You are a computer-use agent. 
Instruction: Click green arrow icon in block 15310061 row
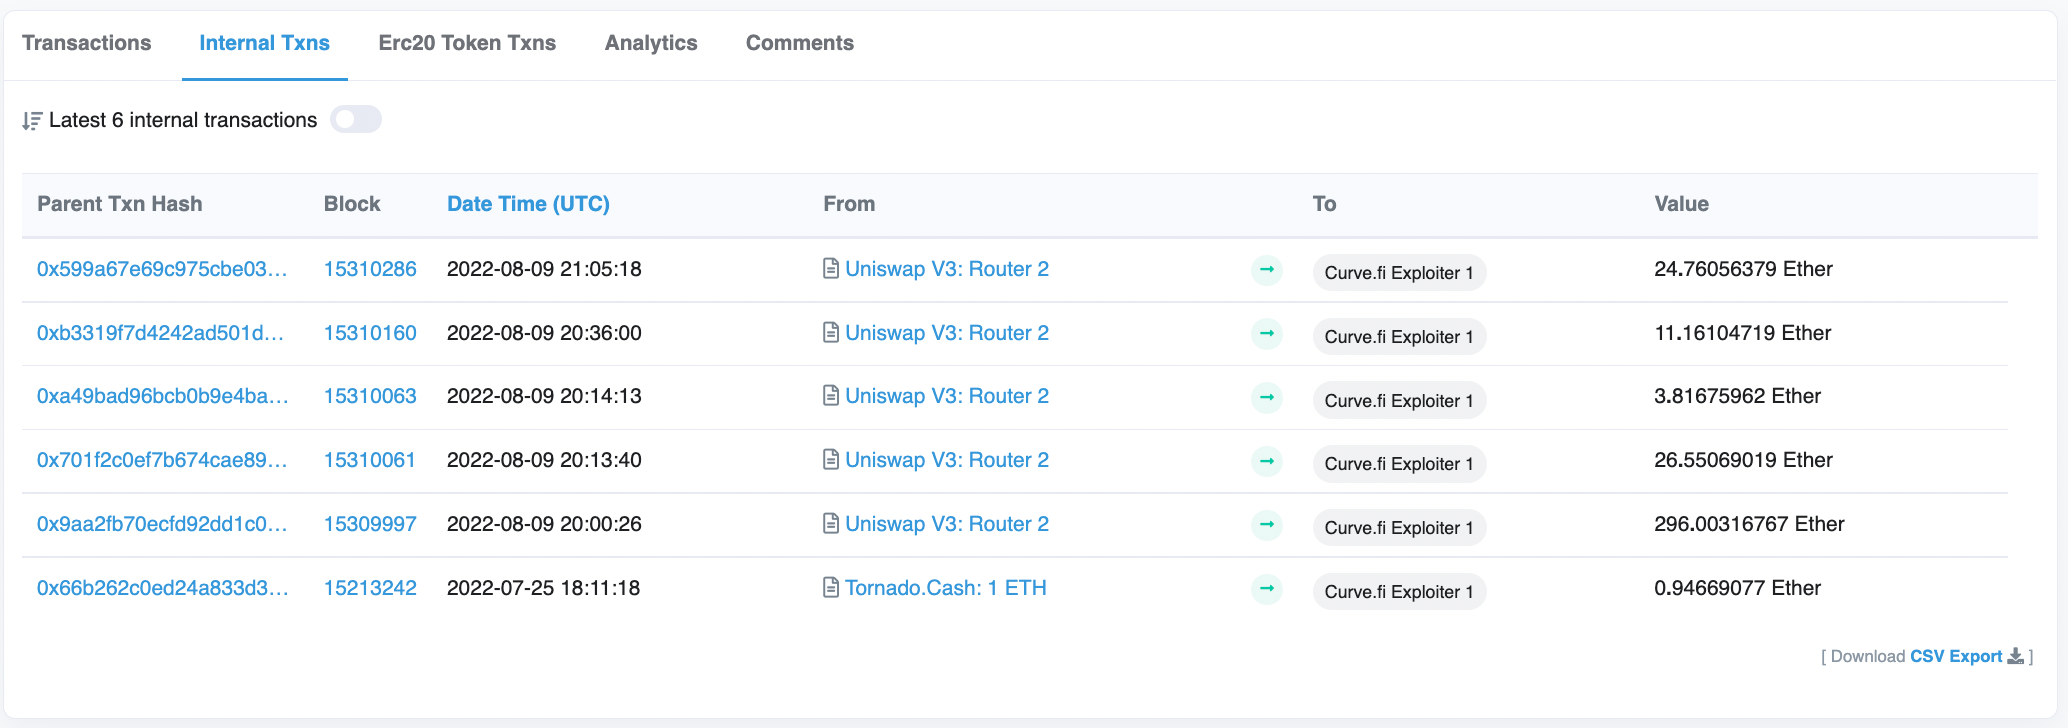(x=1267, y=461)
